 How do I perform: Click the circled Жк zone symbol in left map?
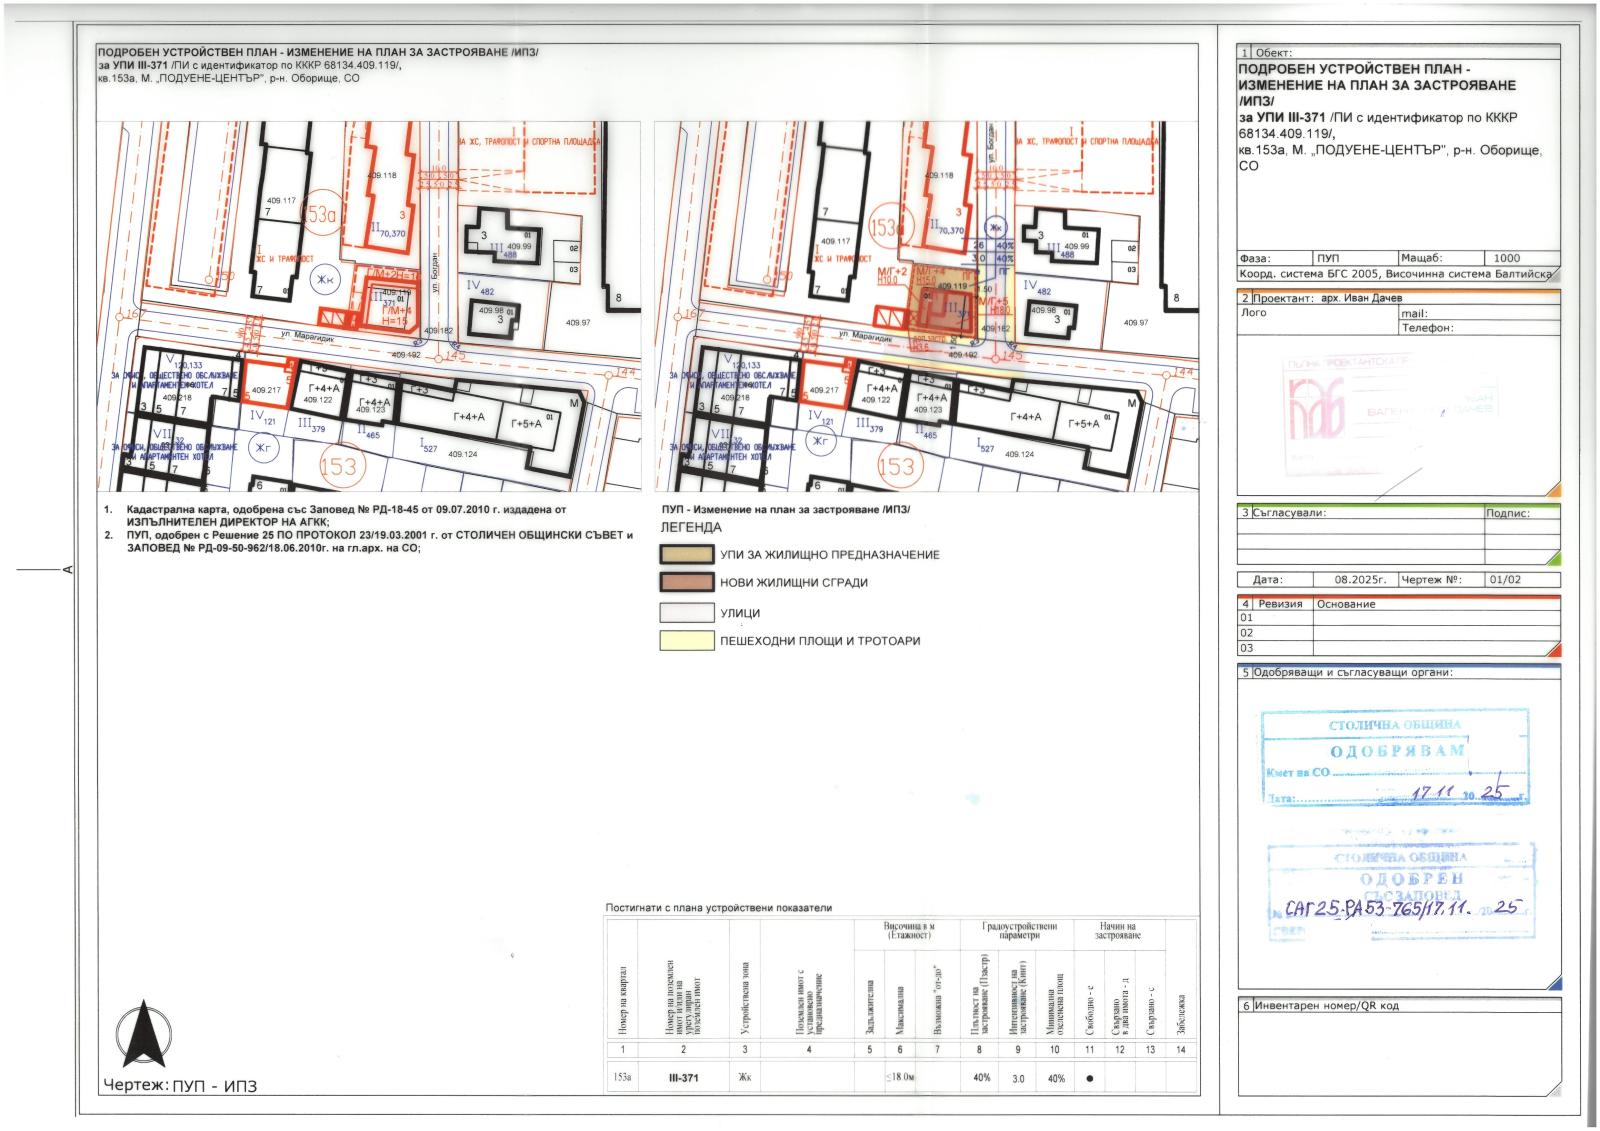tap(324, 280)
